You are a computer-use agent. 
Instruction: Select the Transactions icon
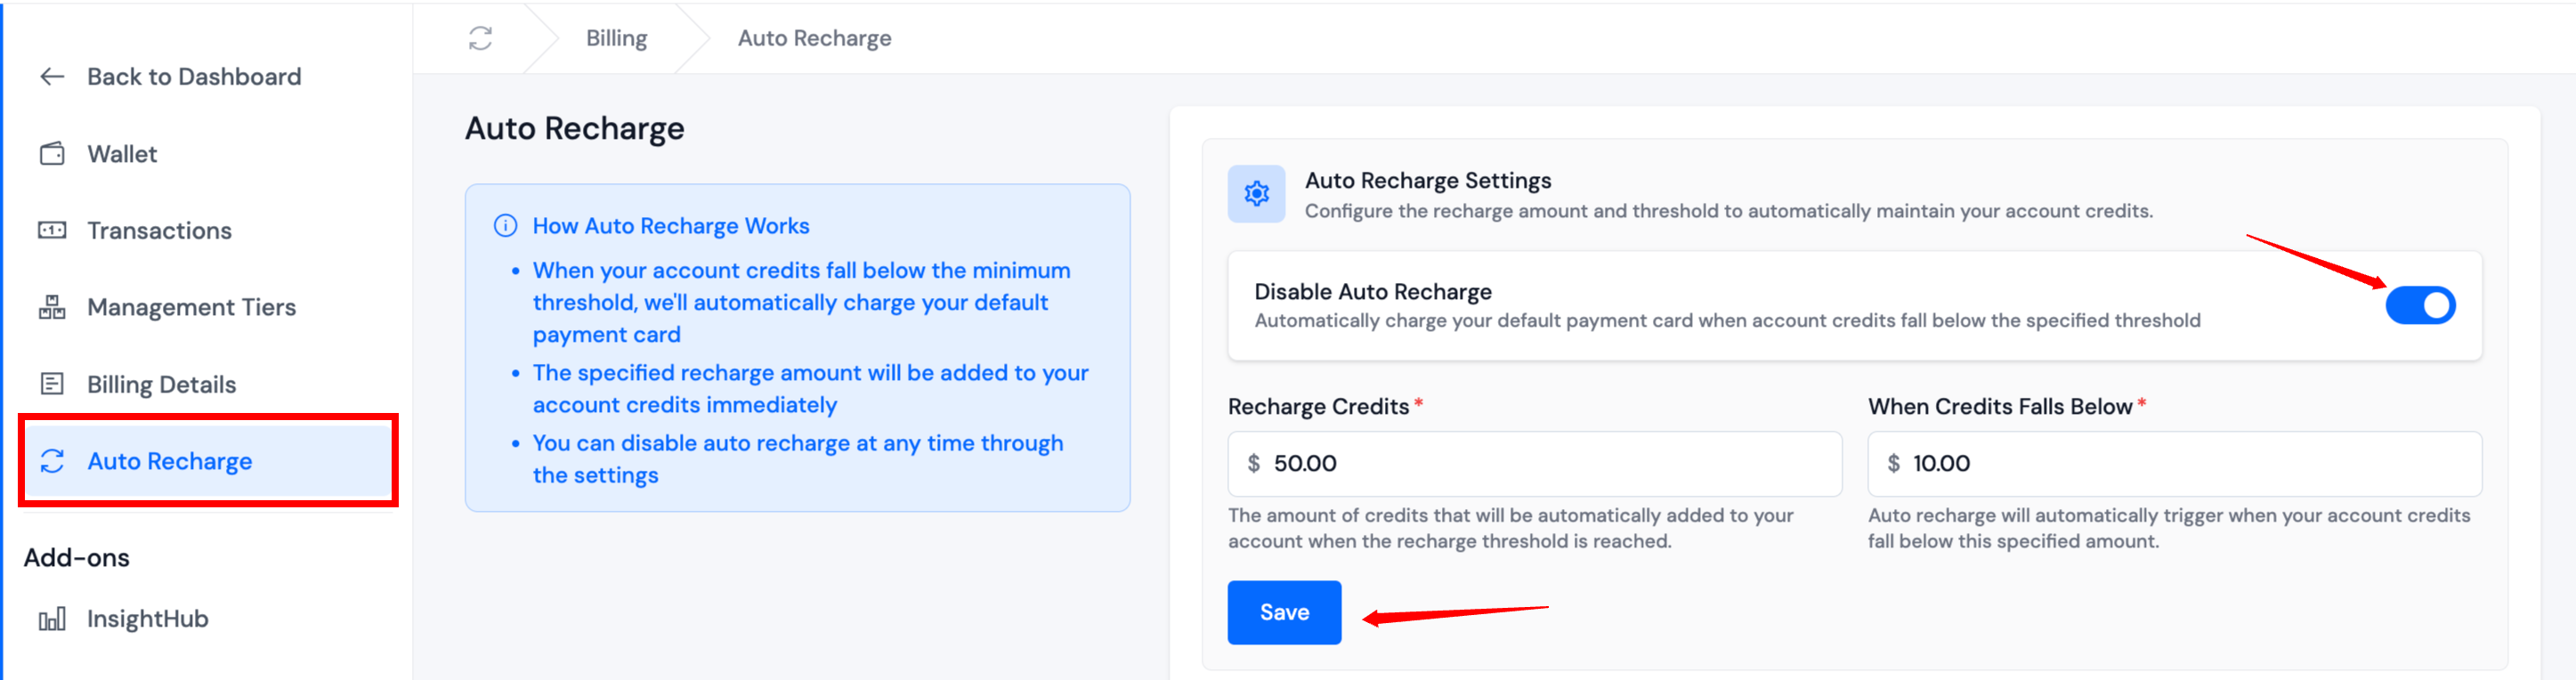point(52,230)
